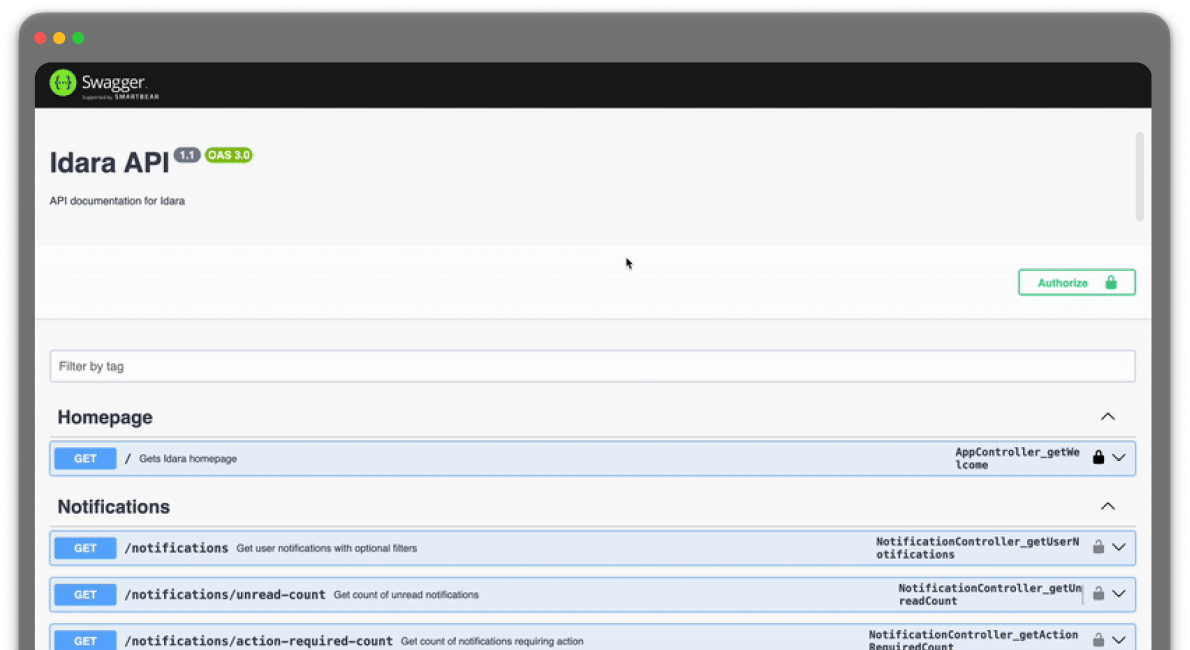Click 'API documentation for Idara' description
This screenshot has width=1190, height=650.
[117, 201]
